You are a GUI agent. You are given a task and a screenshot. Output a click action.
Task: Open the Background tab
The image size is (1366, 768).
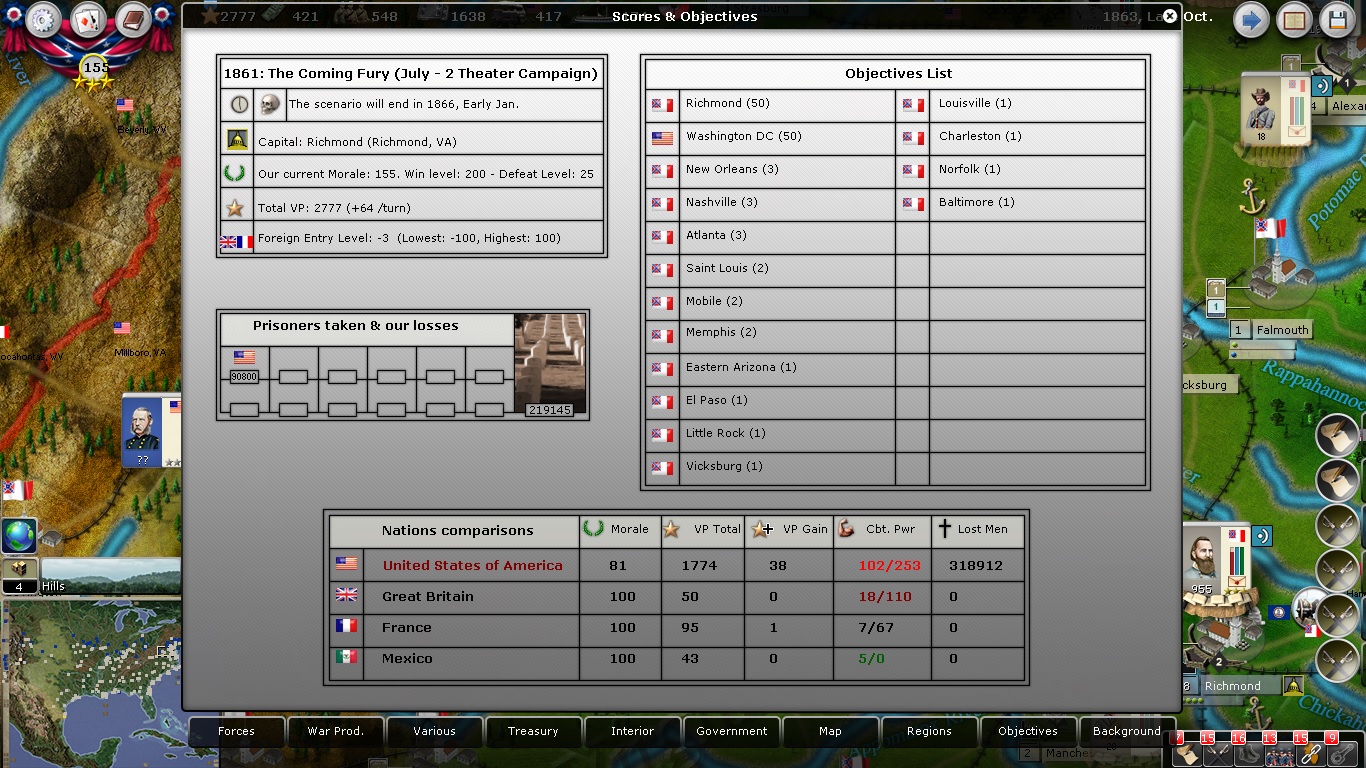(1126, 731)
